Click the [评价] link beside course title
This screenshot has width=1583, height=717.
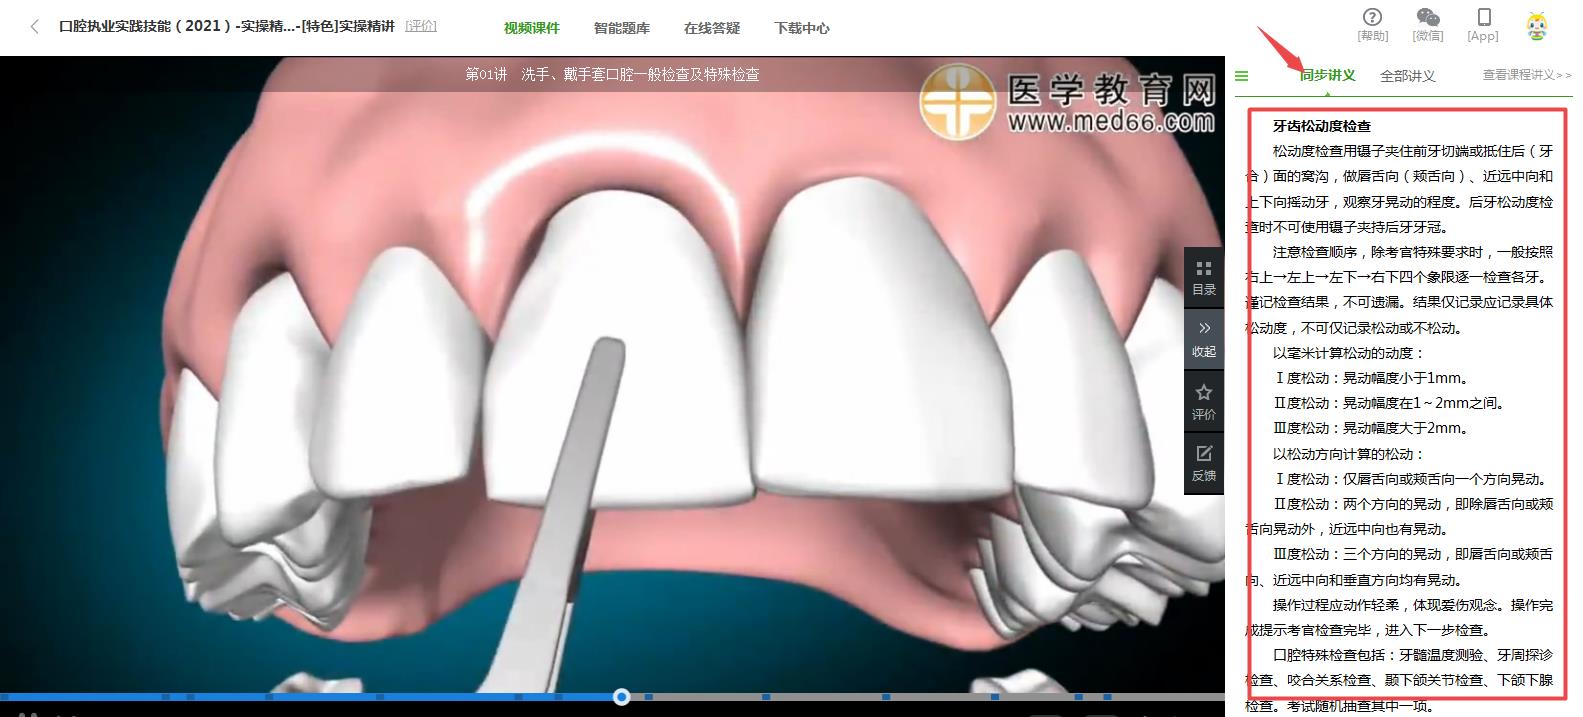(x=421, y=26)
